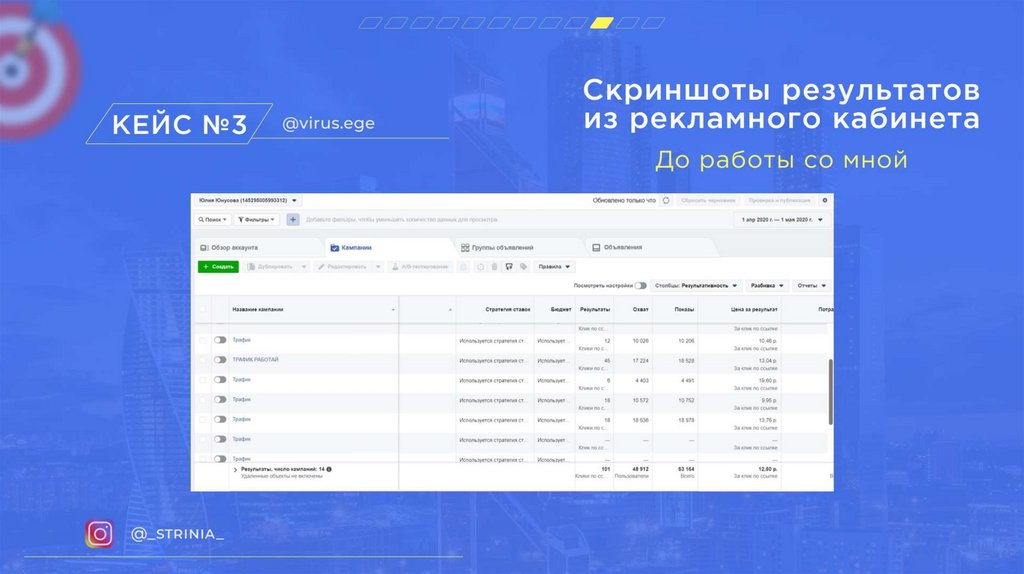Open 'Столбцы: Результативность' dropdown
The width and height of the screenshot is (1024, 574).
point(696,285)
